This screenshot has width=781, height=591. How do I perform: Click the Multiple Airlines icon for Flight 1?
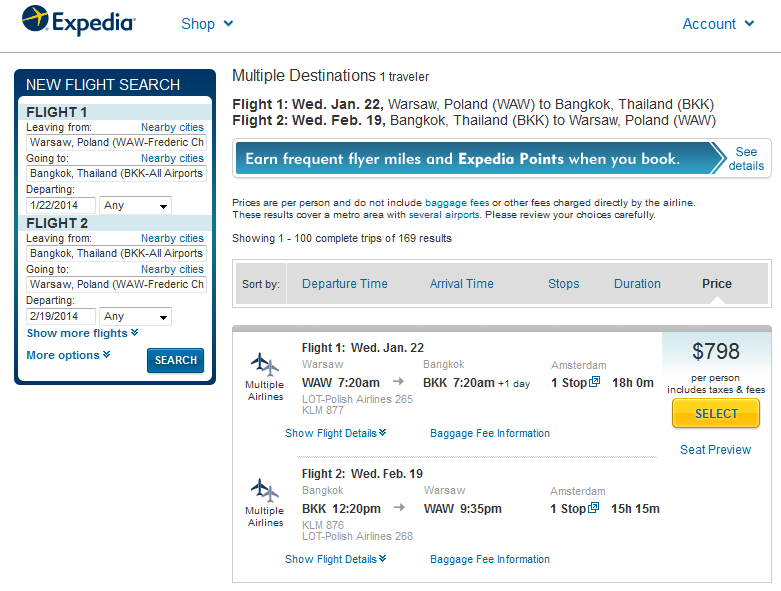pyautogui.click(x=265, y=364)
